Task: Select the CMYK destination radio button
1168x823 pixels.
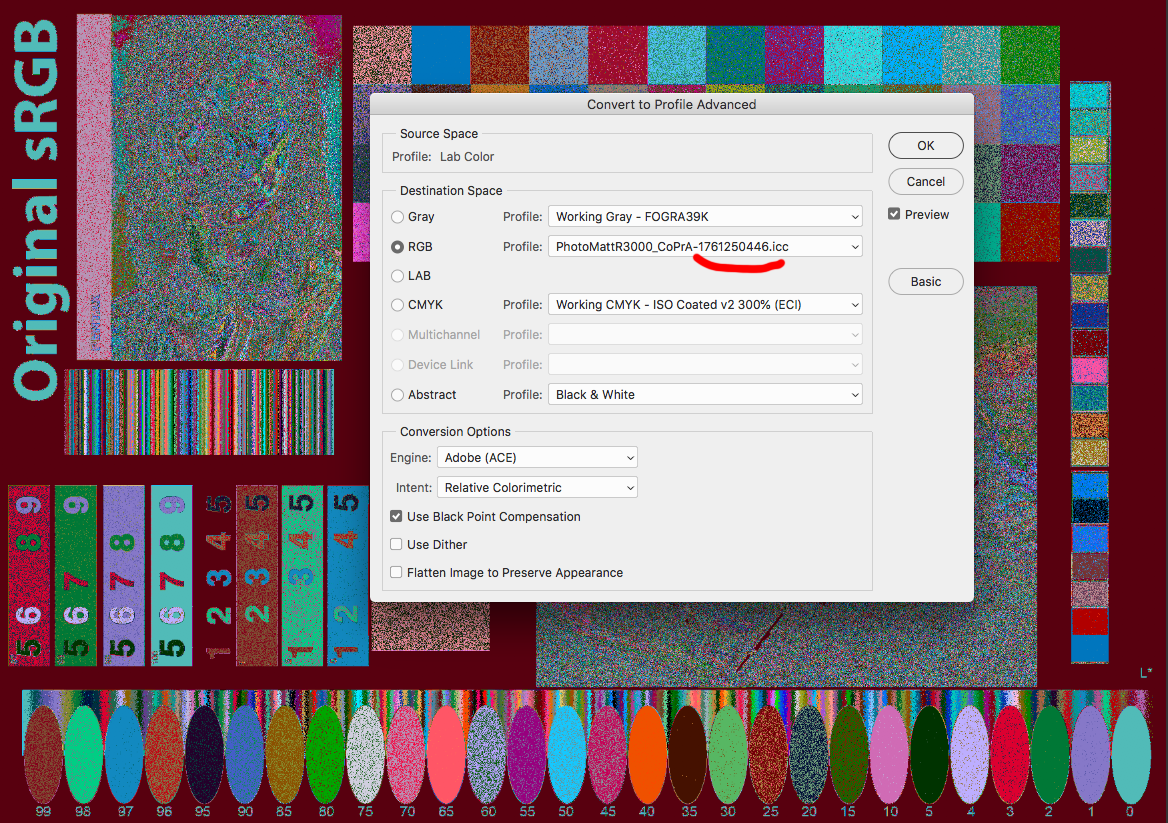Action: click(398, 305)
